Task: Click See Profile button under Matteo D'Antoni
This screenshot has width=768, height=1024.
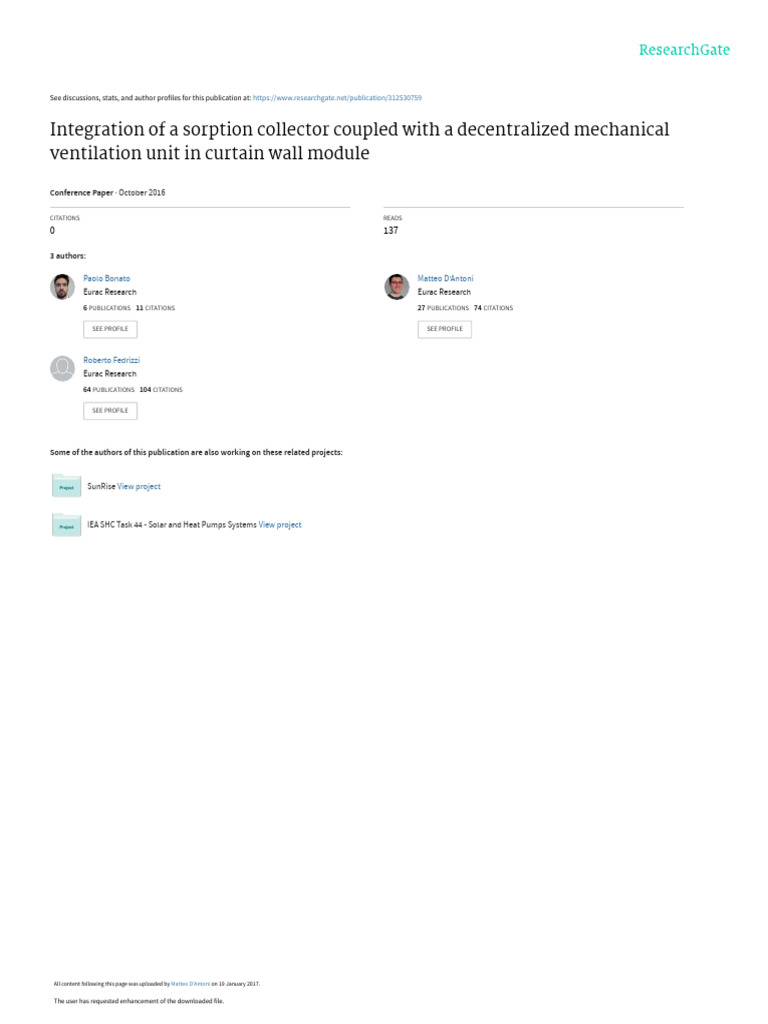Action: tap(445, 329)
